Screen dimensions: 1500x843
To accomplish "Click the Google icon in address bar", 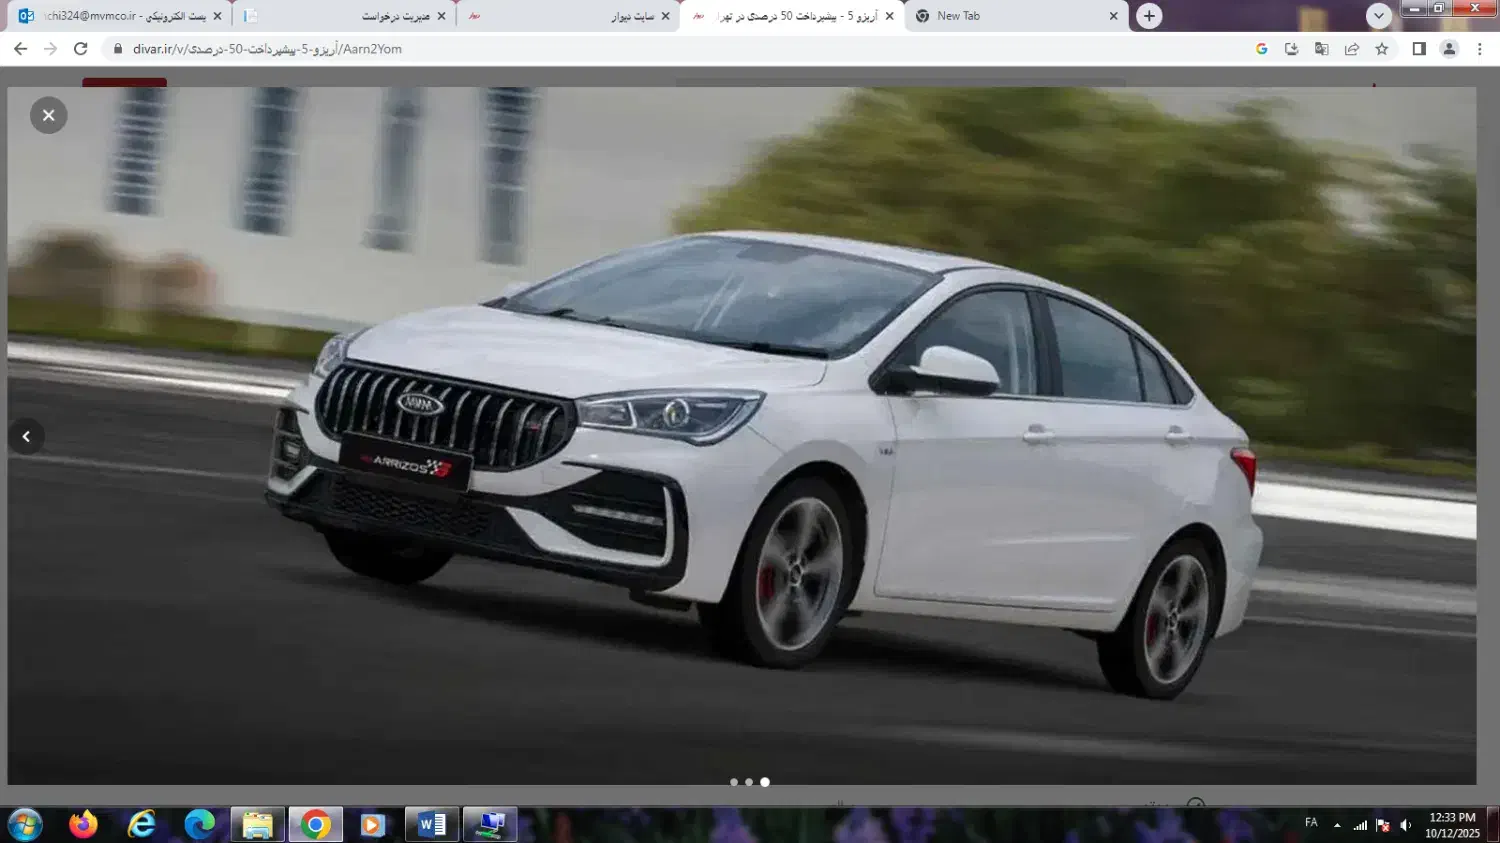I will (1262, 49).
